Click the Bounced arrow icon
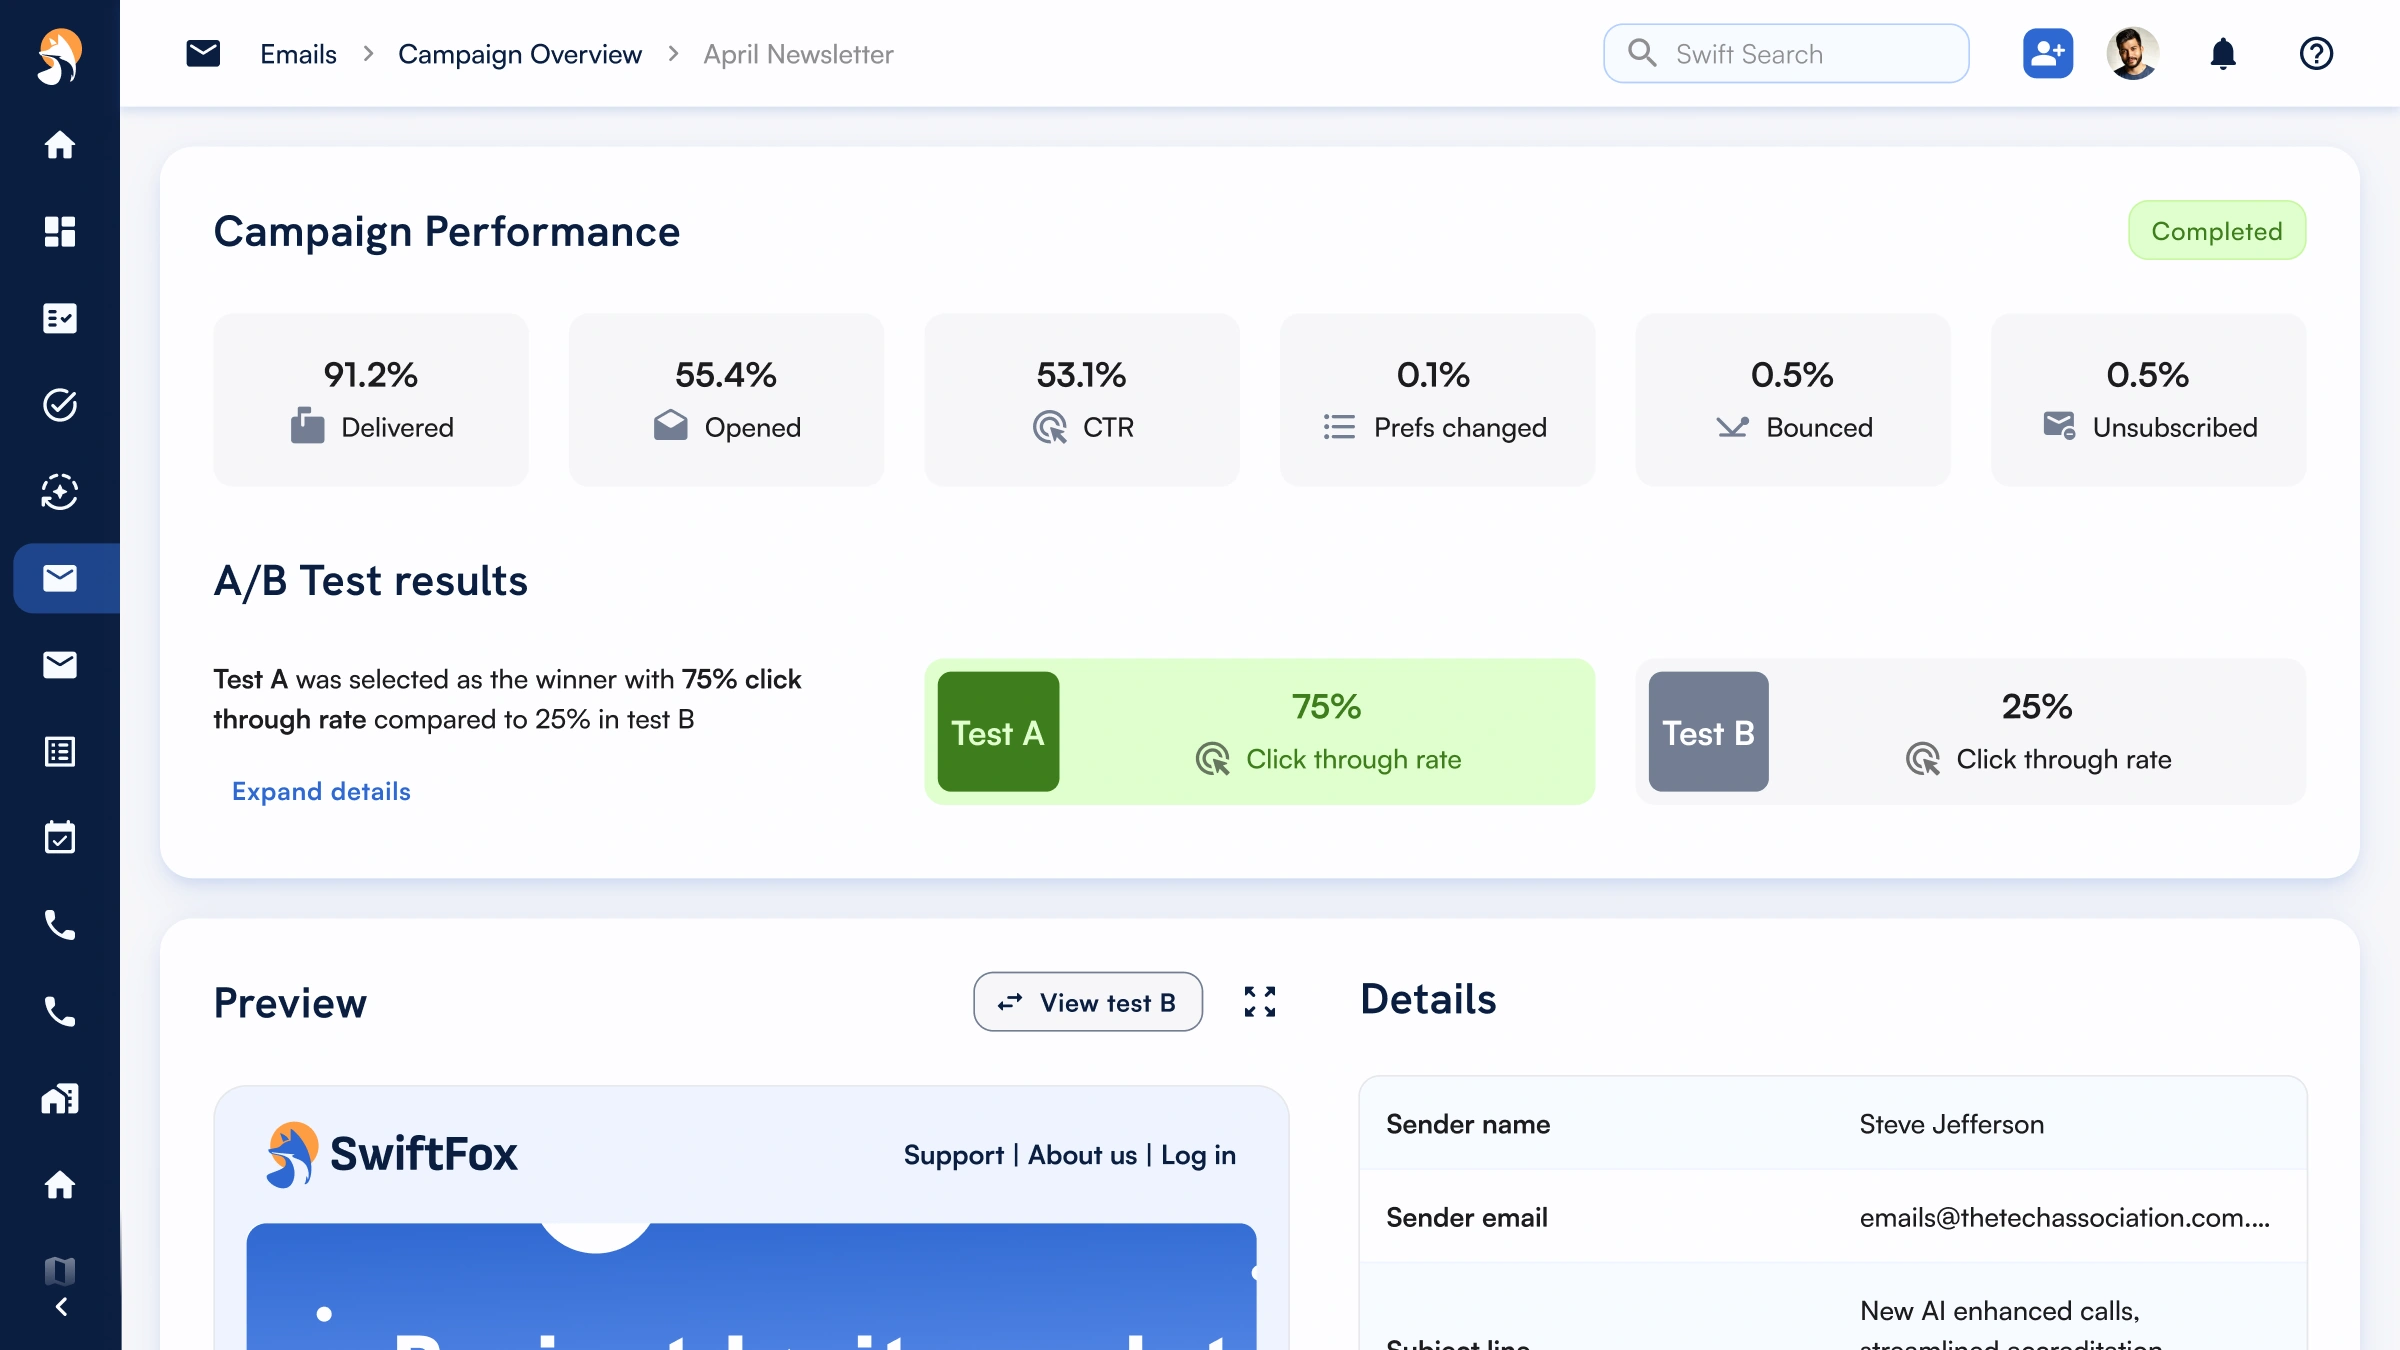Screen dimensions: 2400x1350 tap(1732, 427)
